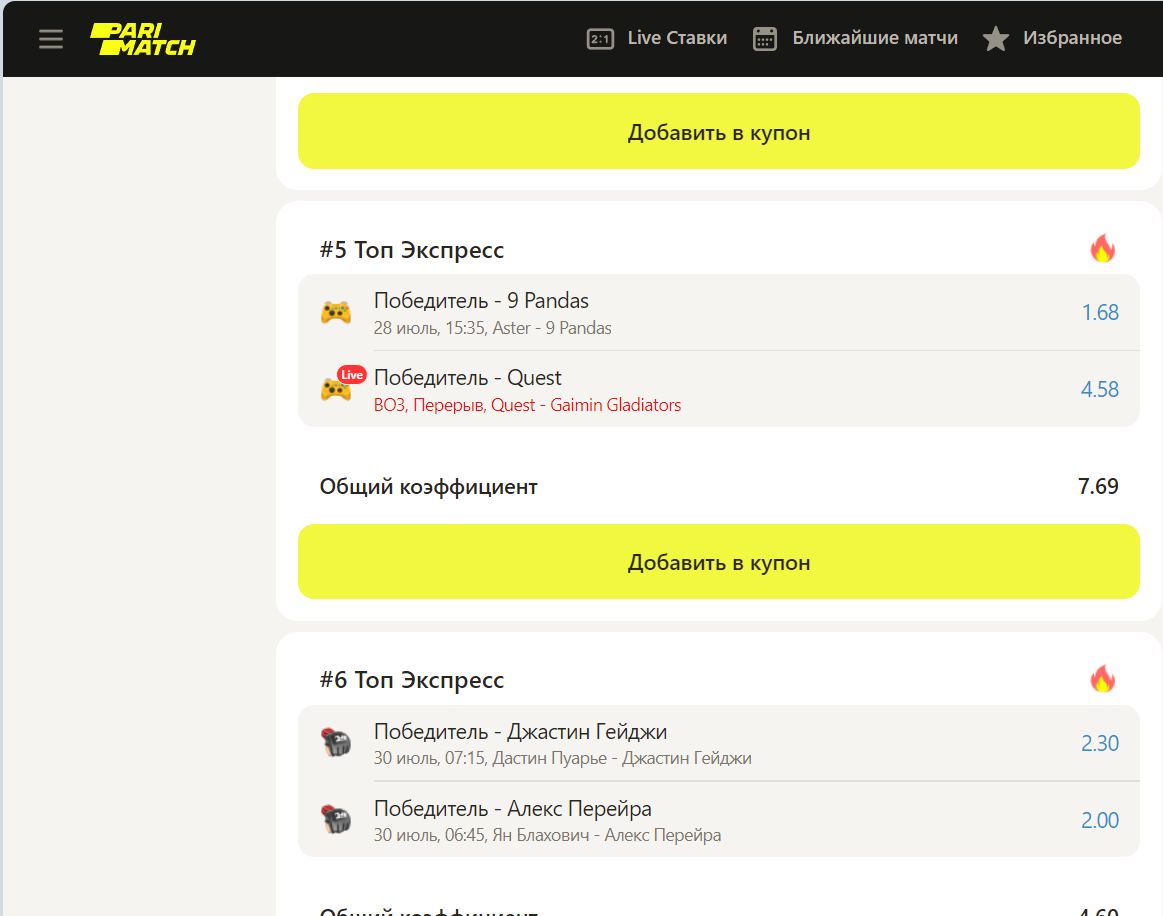Click live gamepad icon next to Quest

(335, 389)
